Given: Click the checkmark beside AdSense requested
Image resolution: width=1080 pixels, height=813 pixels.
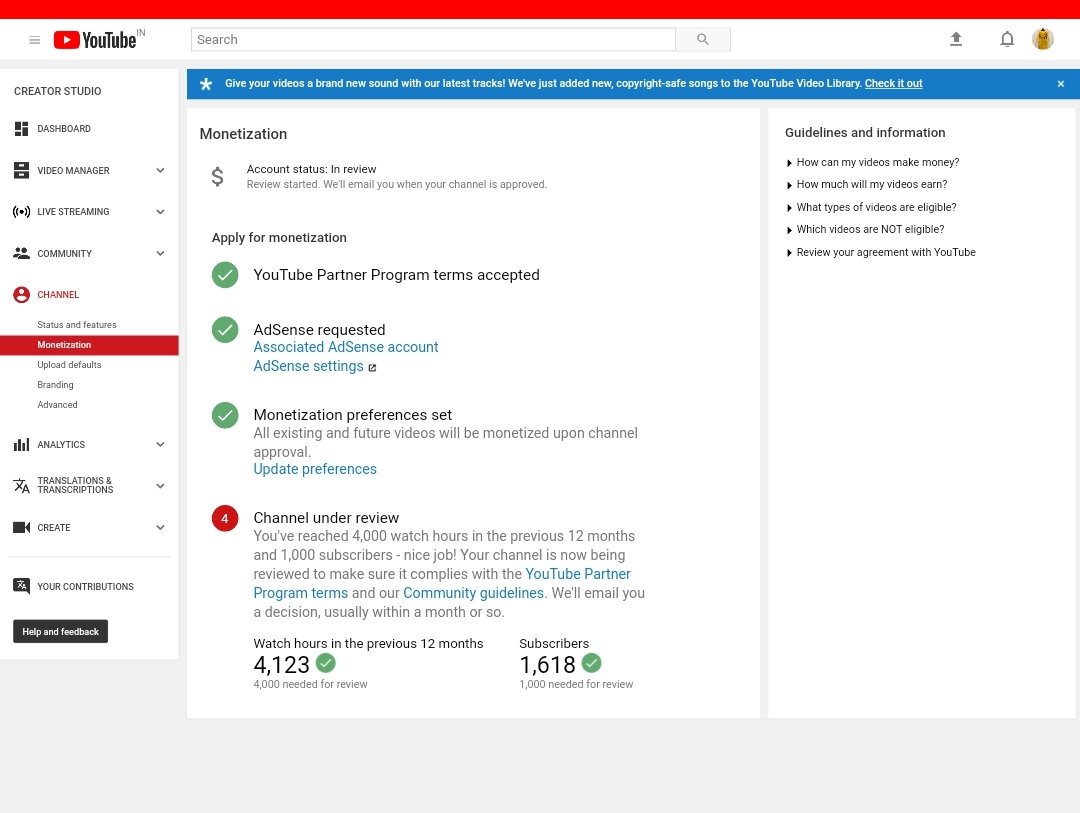Looking at the screenshot, I should pos(225,330).
